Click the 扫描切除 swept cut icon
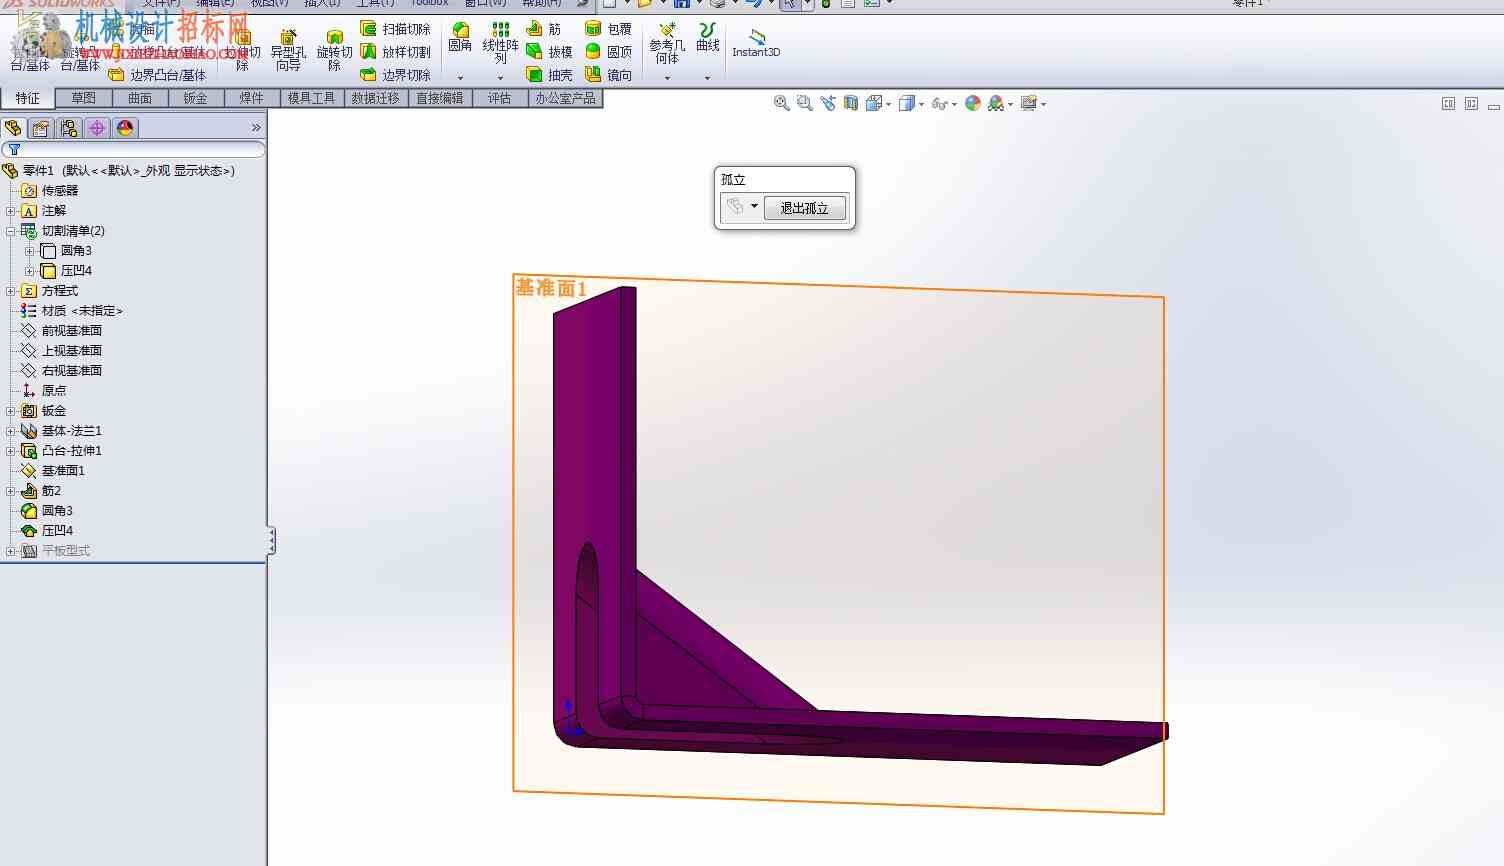 (x=368, y=29)
